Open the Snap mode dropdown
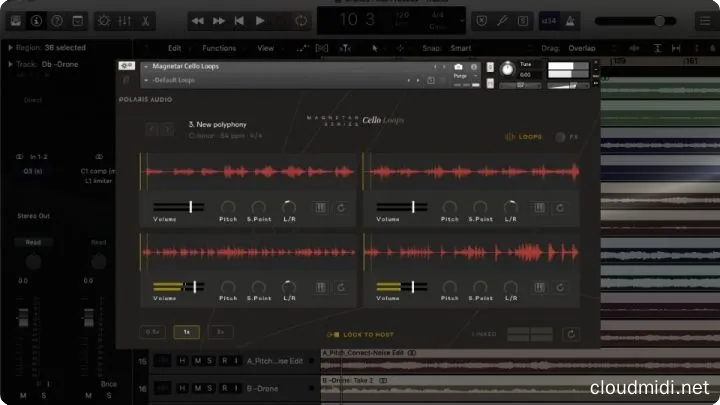 coord(461,47)
